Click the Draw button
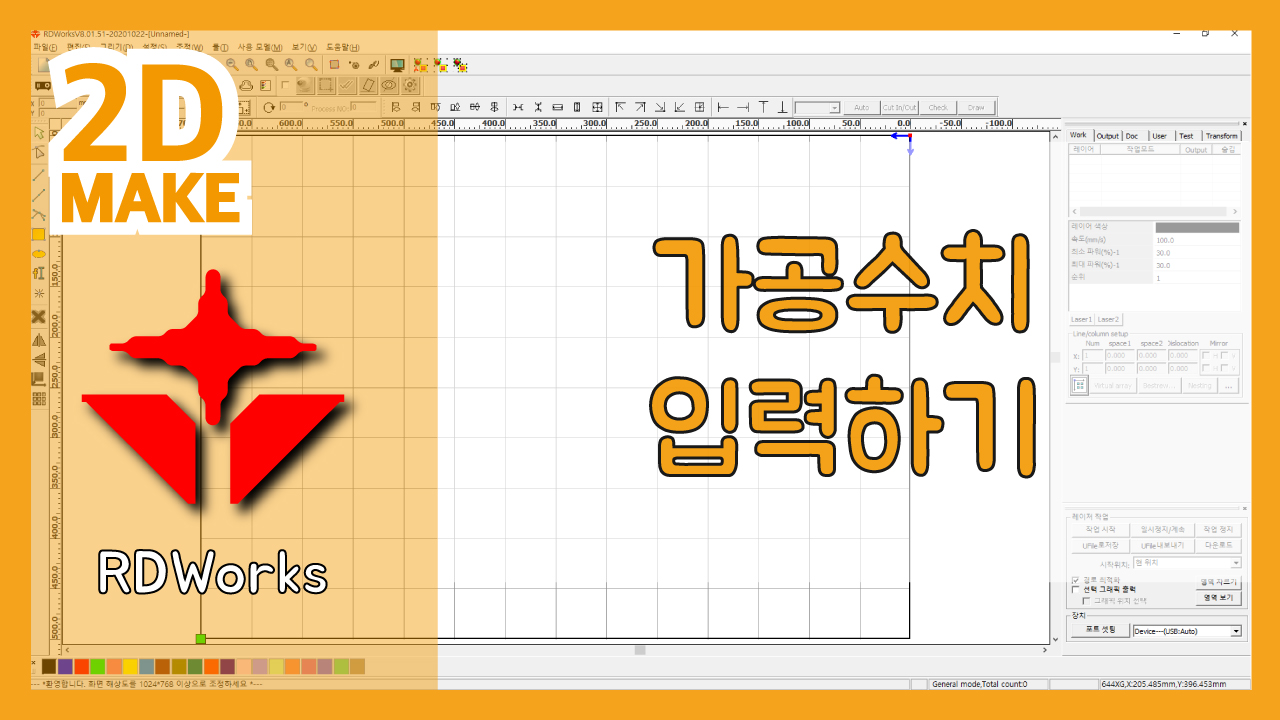Viewport: 1280px width, 720px height. coord(976,107)
